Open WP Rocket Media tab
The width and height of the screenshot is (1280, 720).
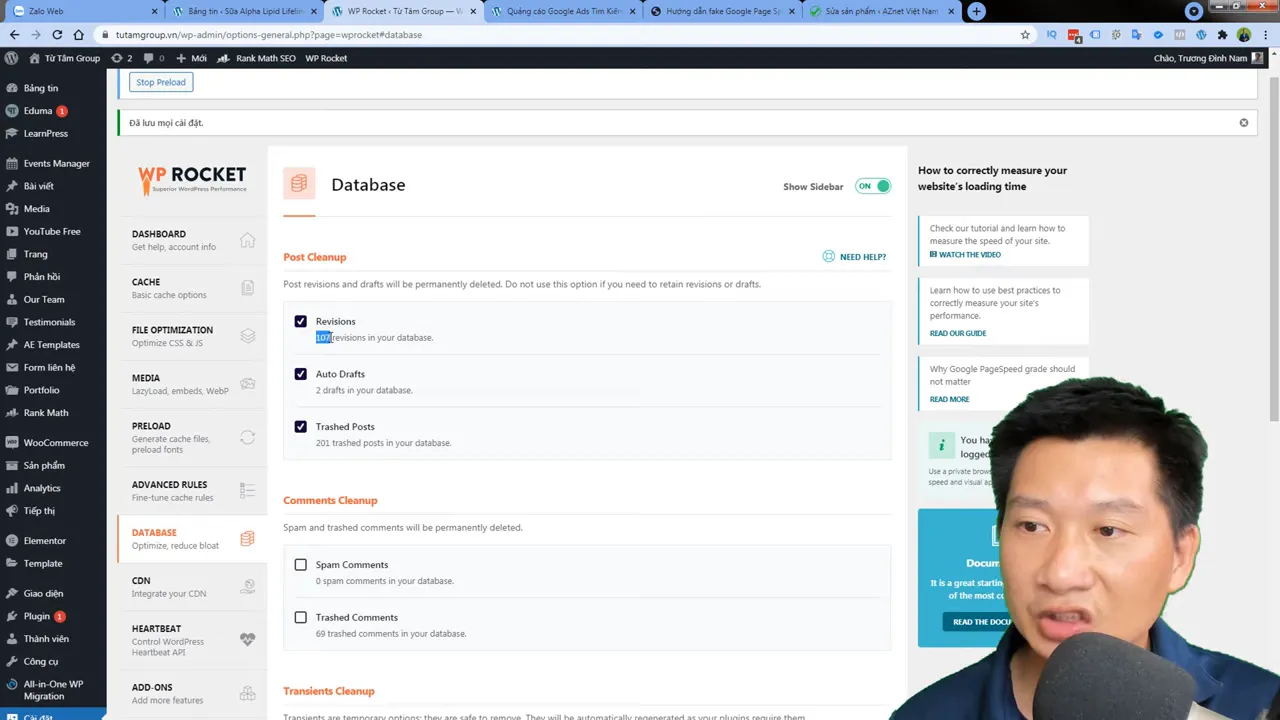tap(192, 384)
